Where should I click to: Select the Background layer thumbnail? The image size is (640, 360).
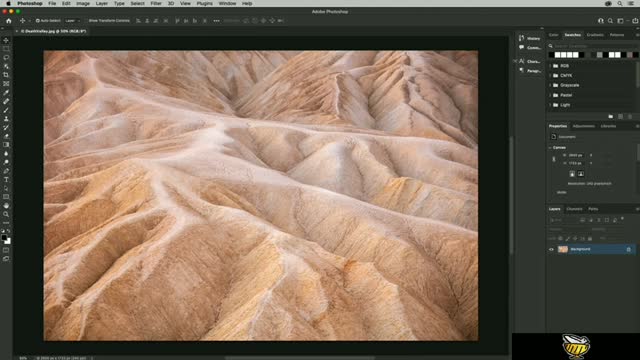pyautogui.click(x=563, y=249)
